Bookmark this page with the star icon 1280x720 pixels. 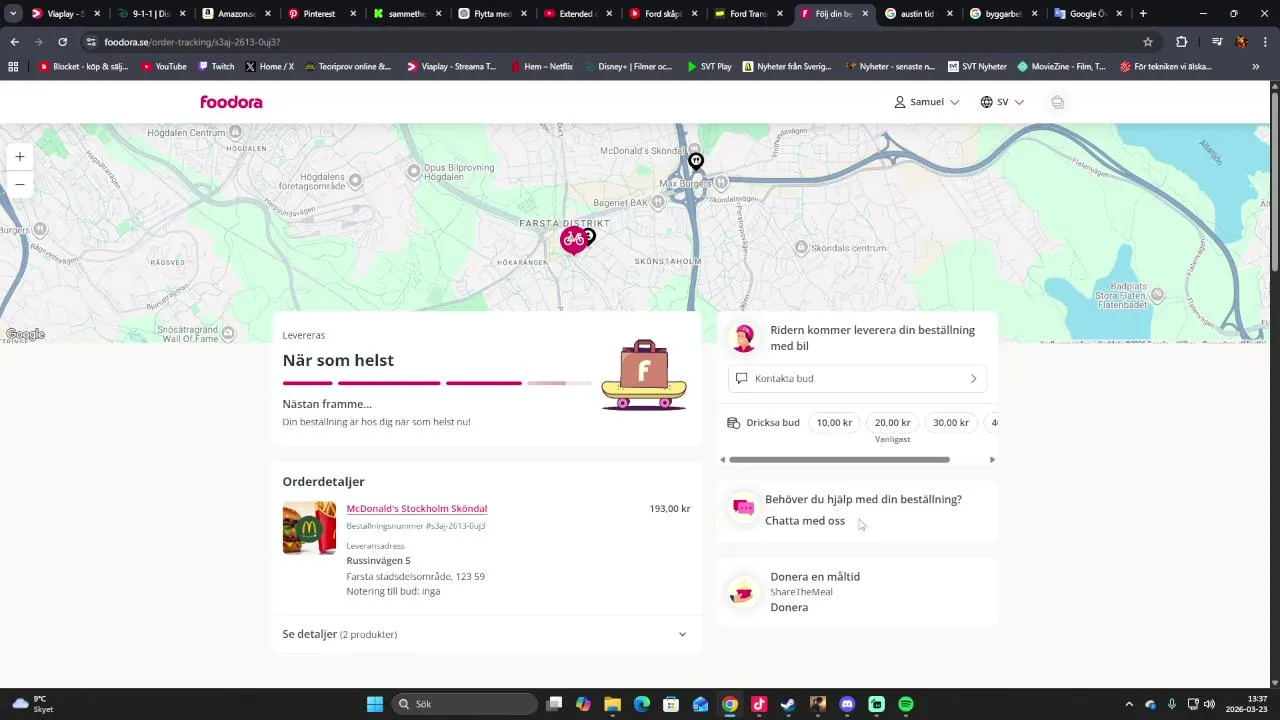(x=1148, y=42)
